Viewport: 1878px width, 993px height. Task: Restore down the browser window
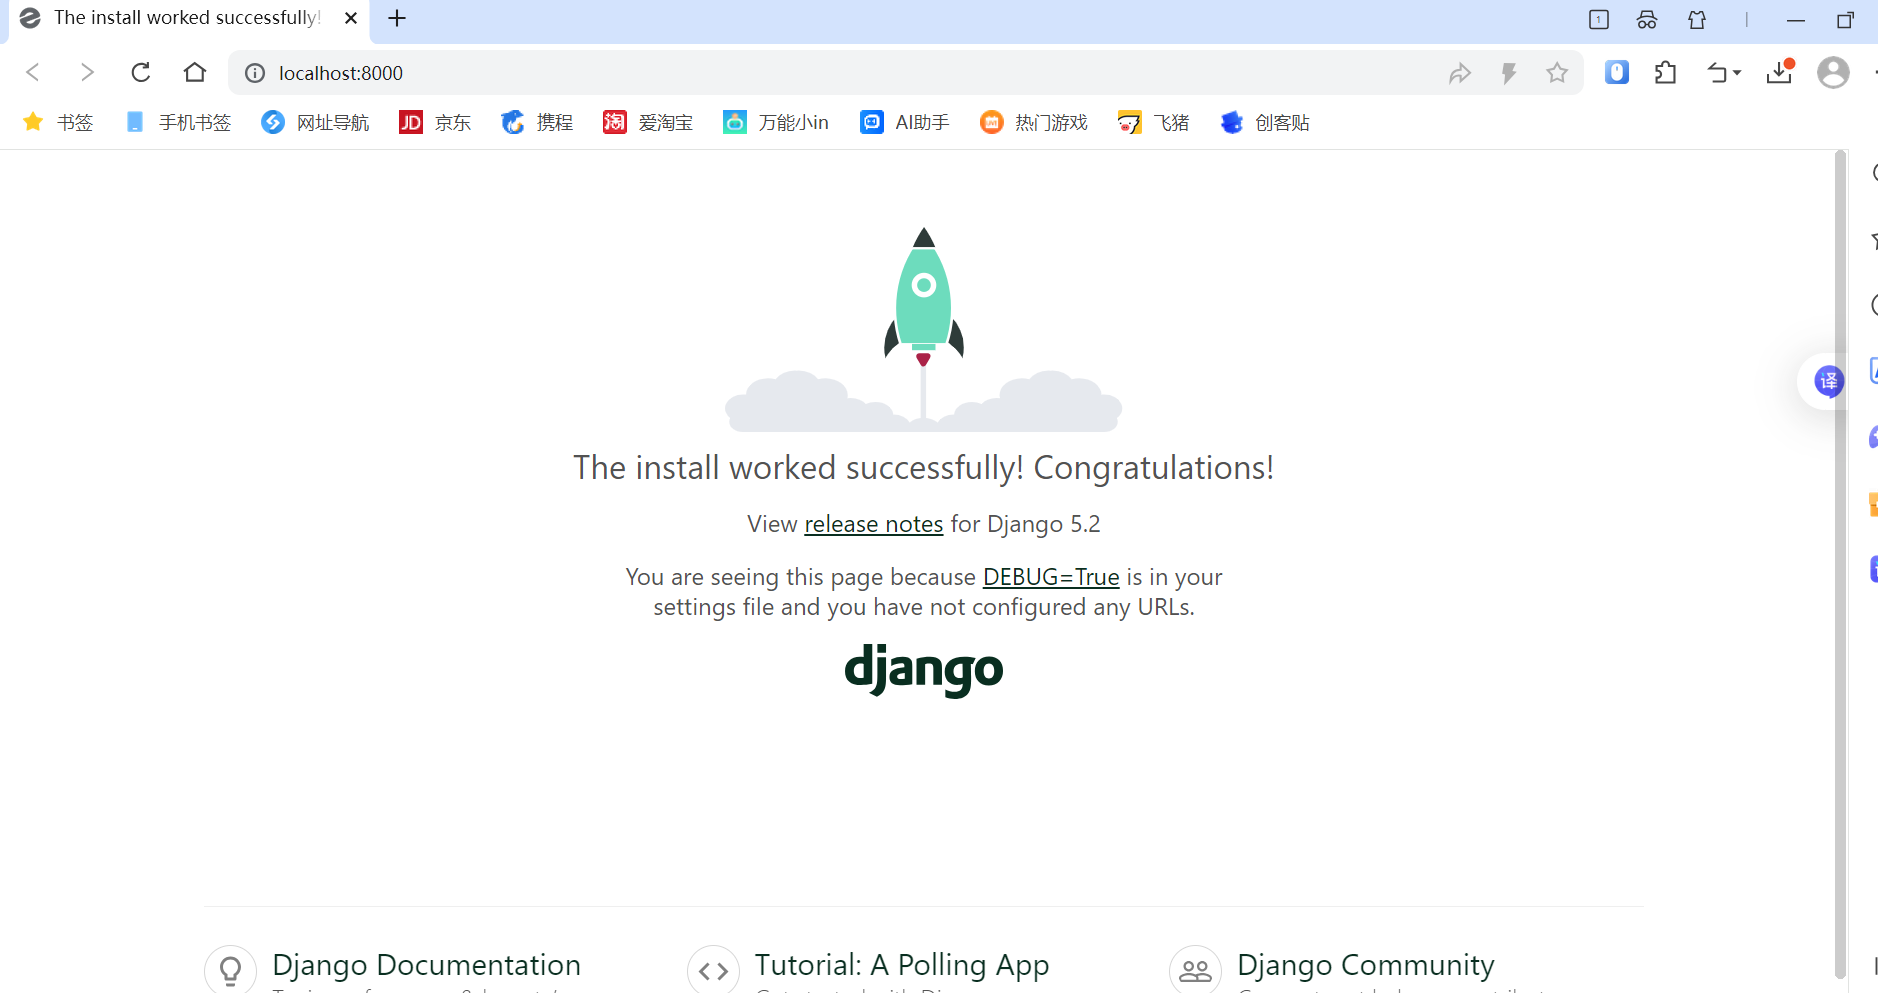tap(1846, 20)
